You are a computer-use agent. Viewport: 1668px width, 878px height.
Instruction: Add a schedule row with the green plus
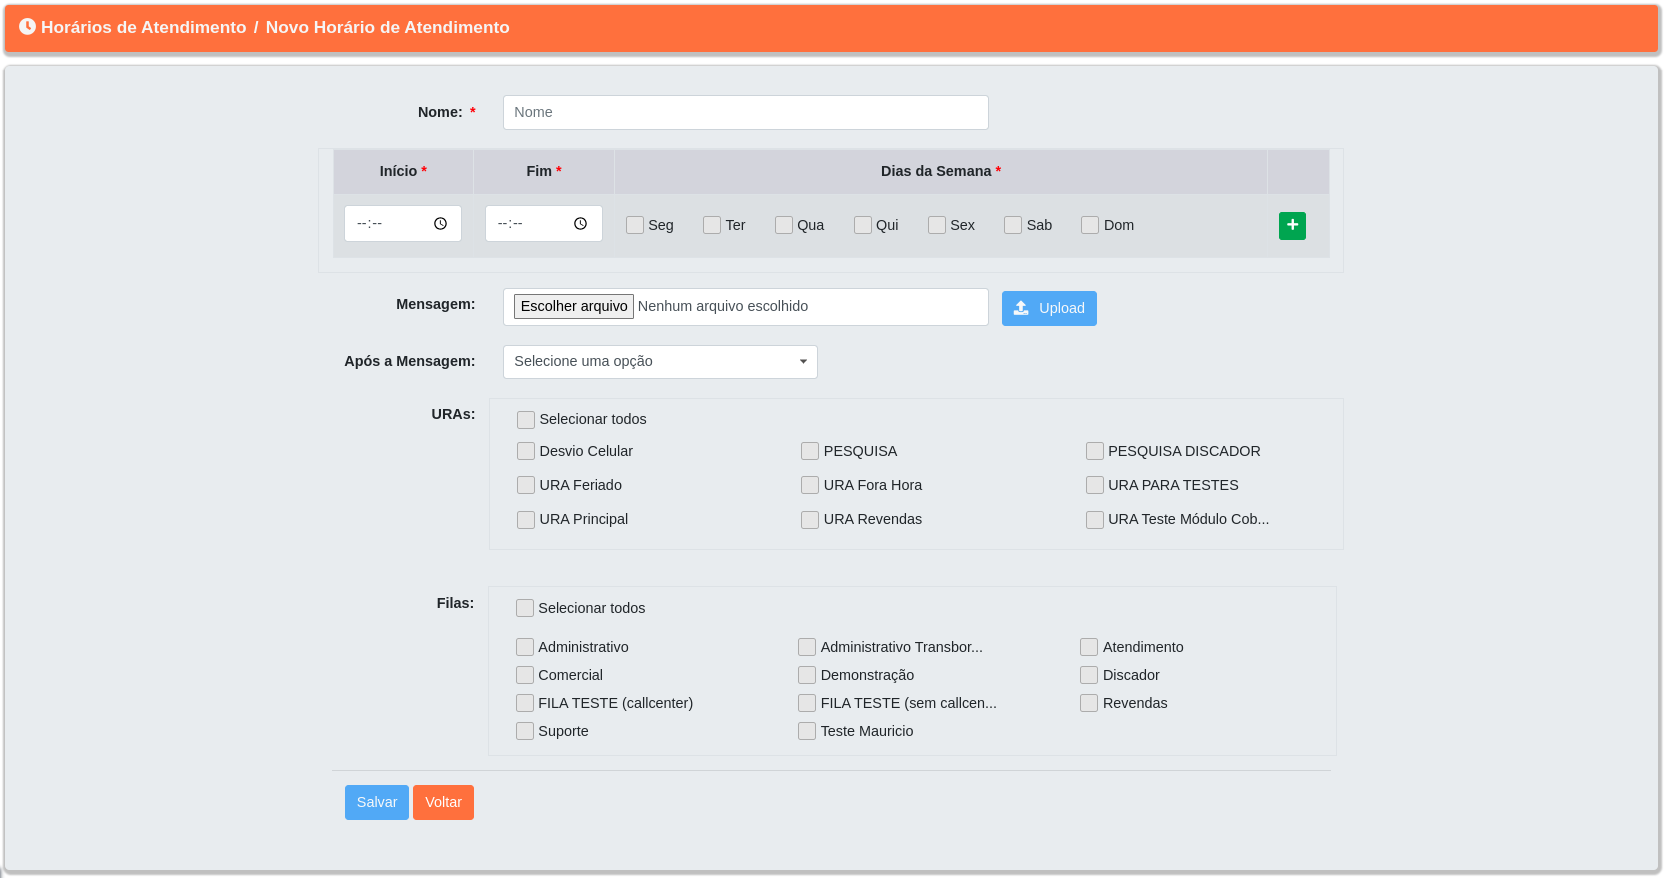(1292, 226)
